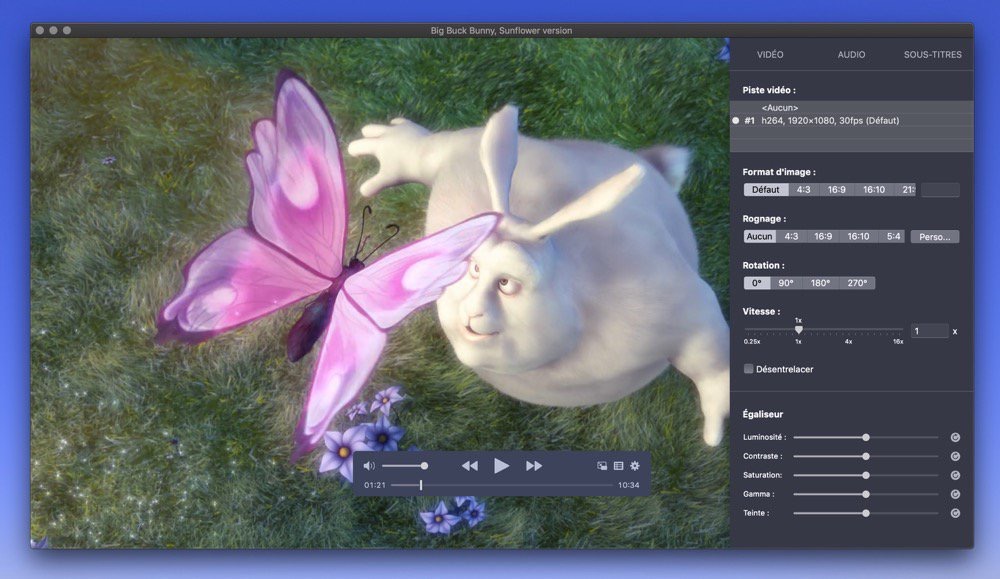
Task: Click the custom image format input field
Action: (x=941, y=189)
